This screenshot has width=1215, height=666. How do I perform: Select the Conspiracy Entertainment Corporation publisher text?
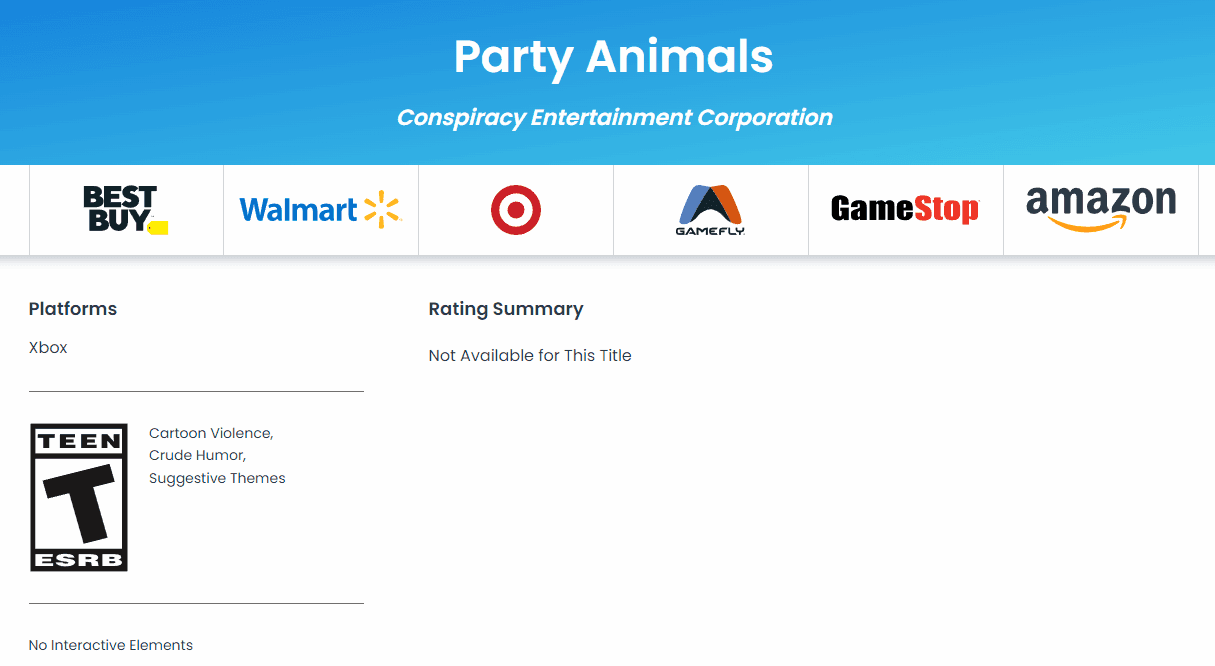click(x=615, y=117)
